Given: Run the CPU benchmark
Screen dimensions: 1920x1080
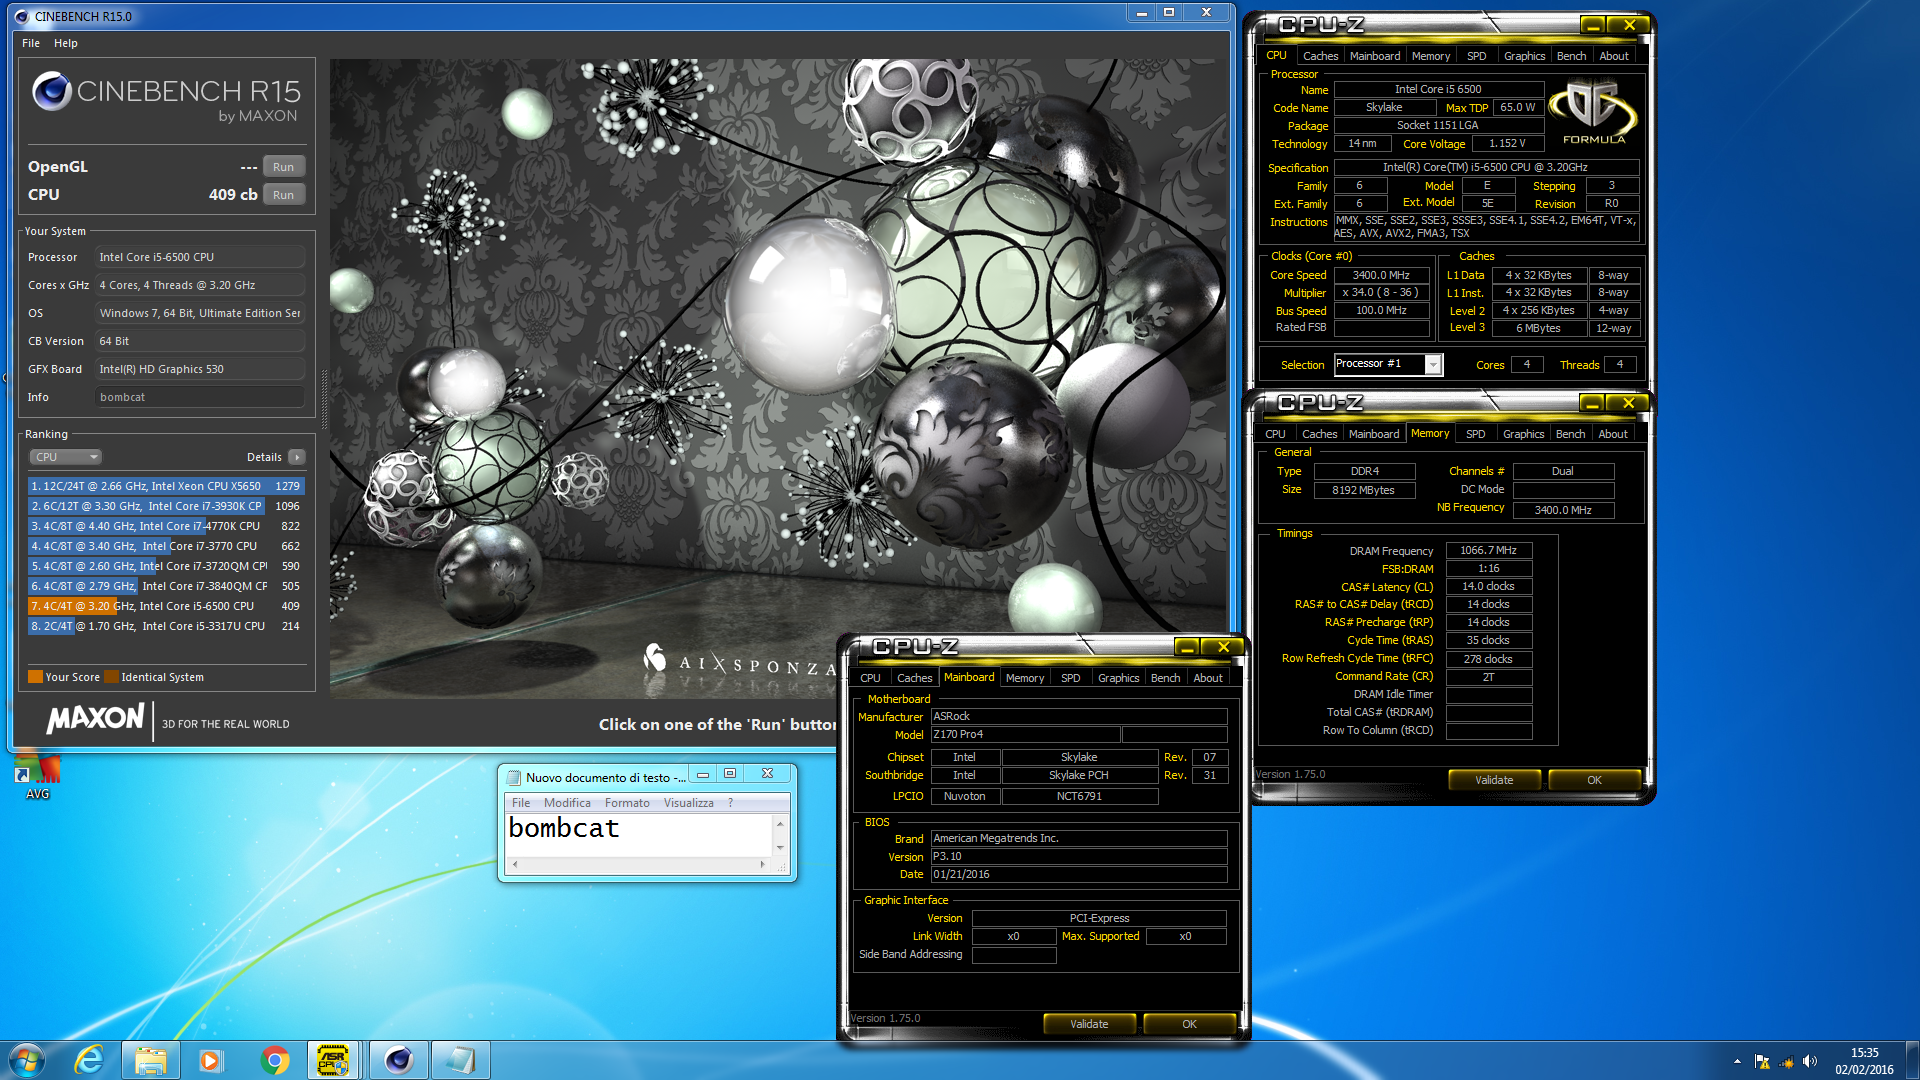Looking at the screenshot, I should [283, 195].
